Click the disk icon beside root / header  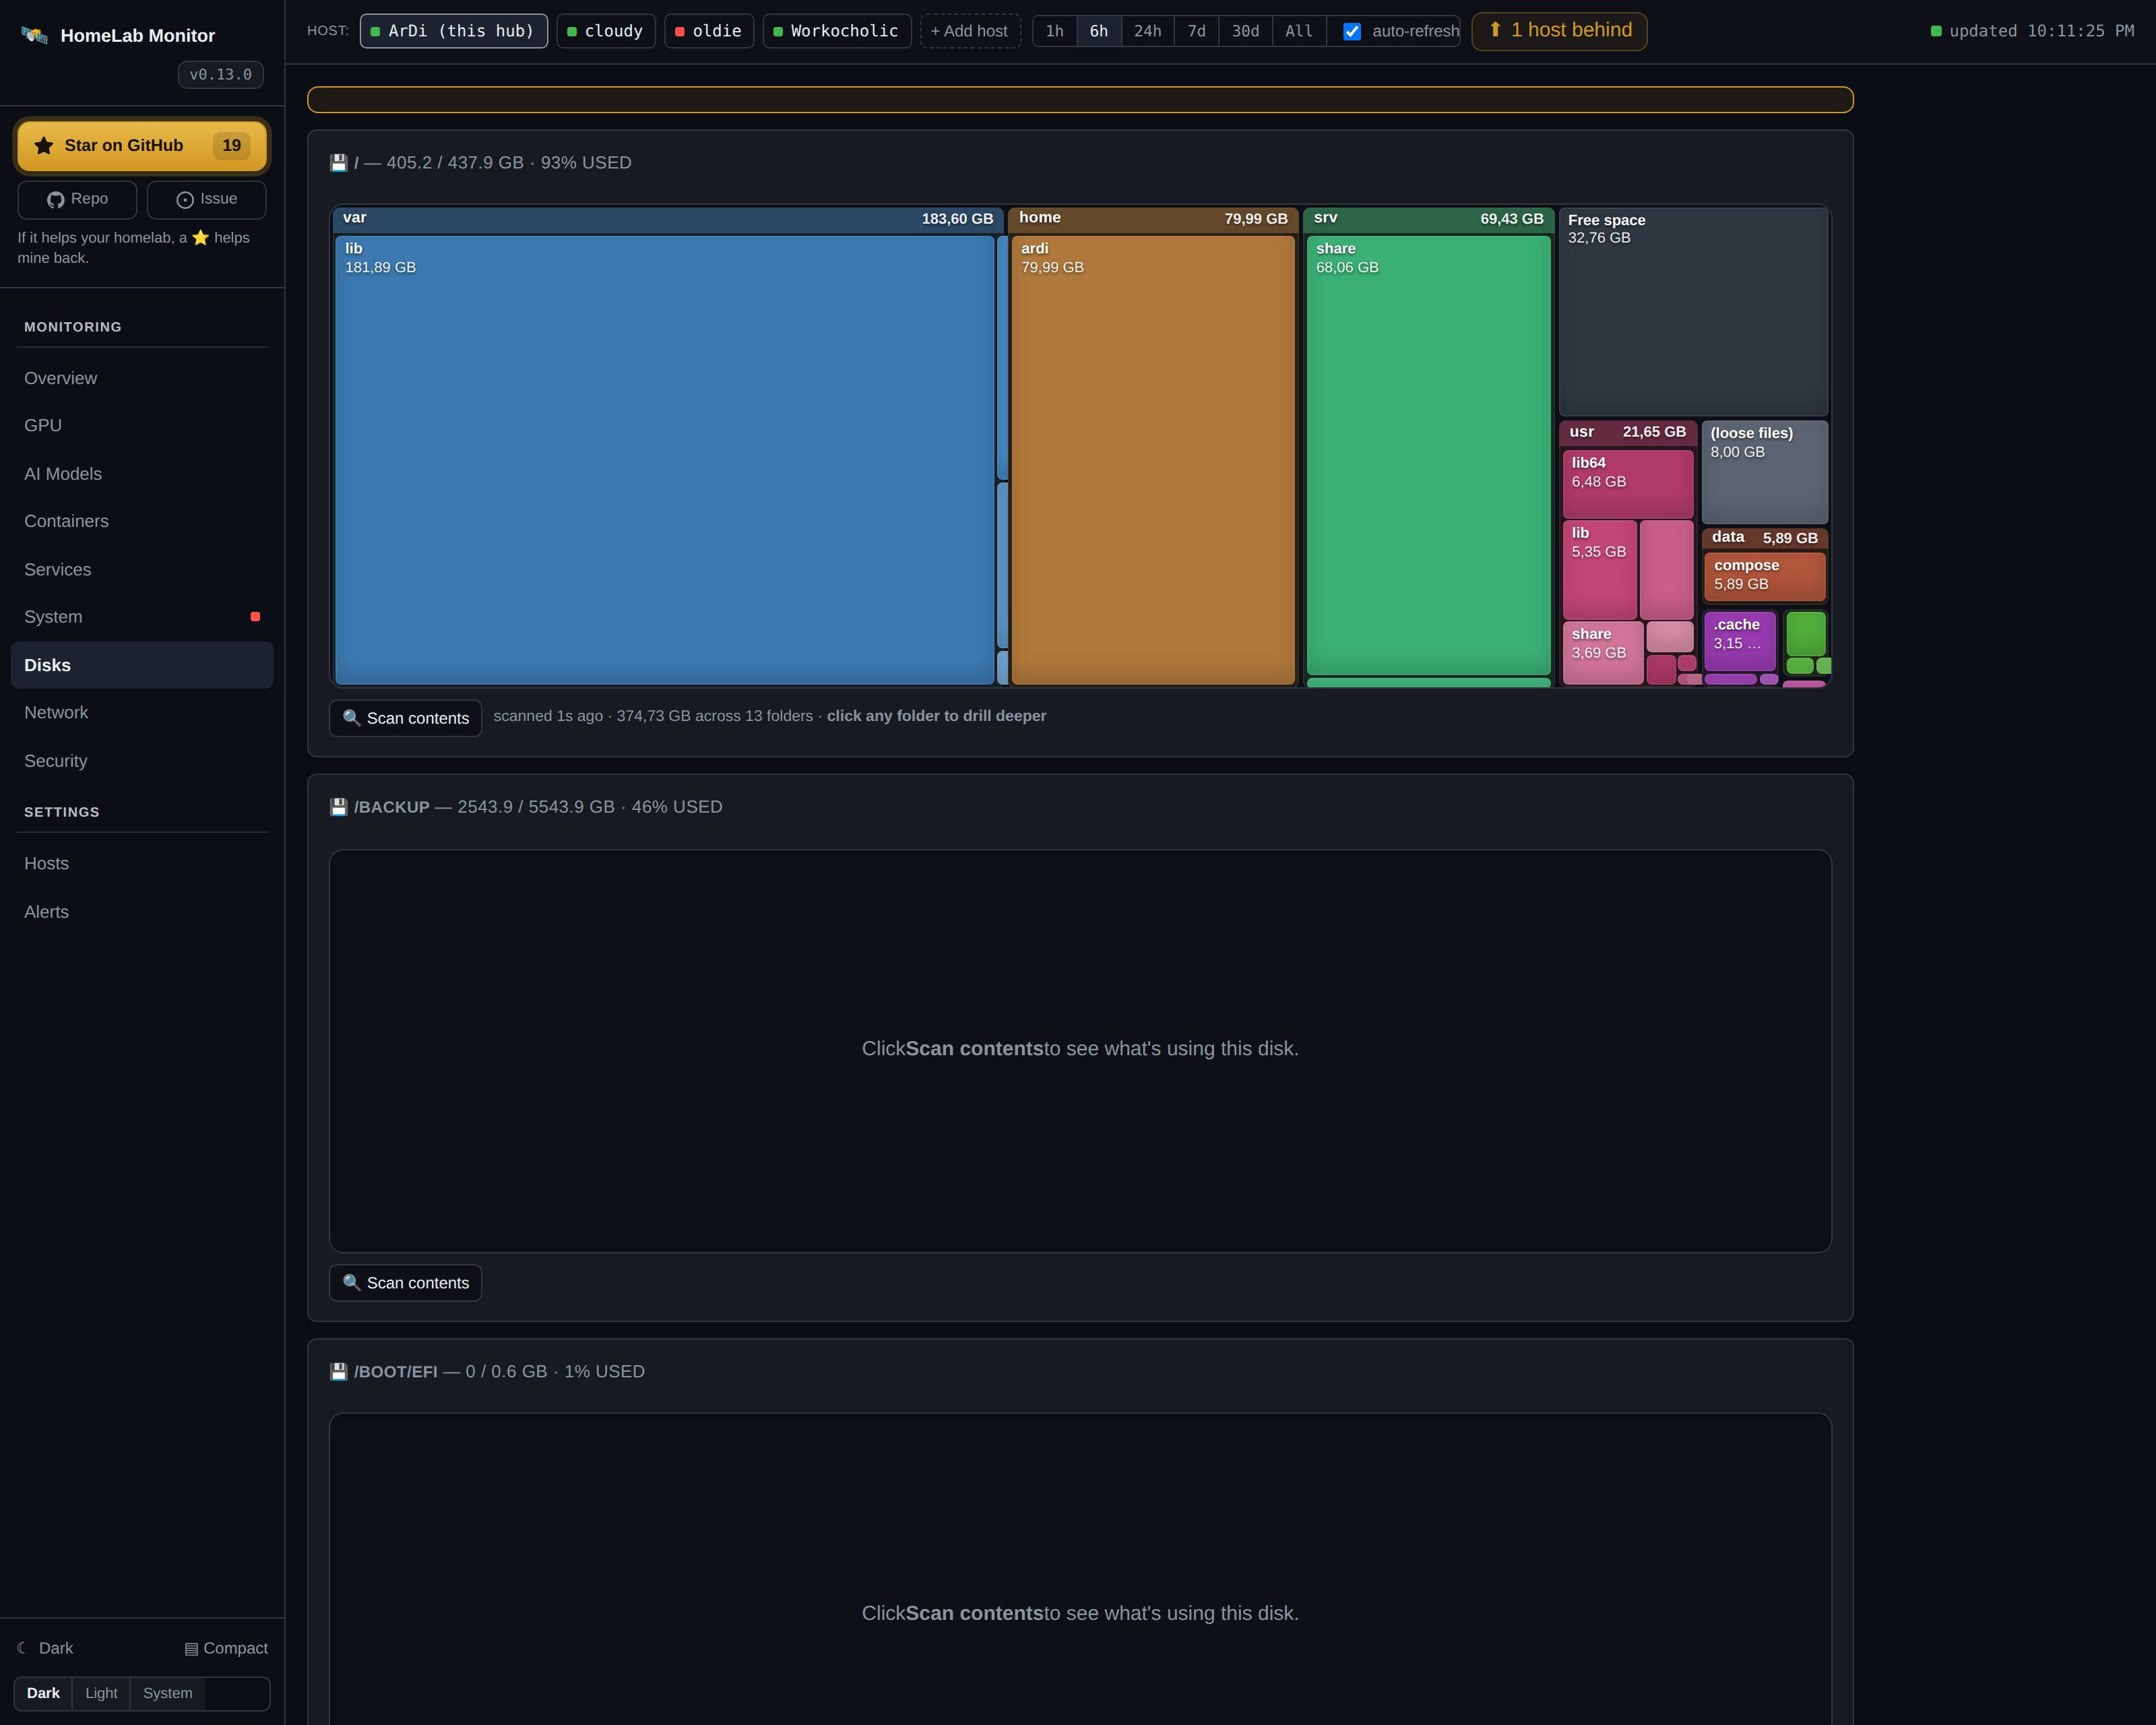[339, 162]
